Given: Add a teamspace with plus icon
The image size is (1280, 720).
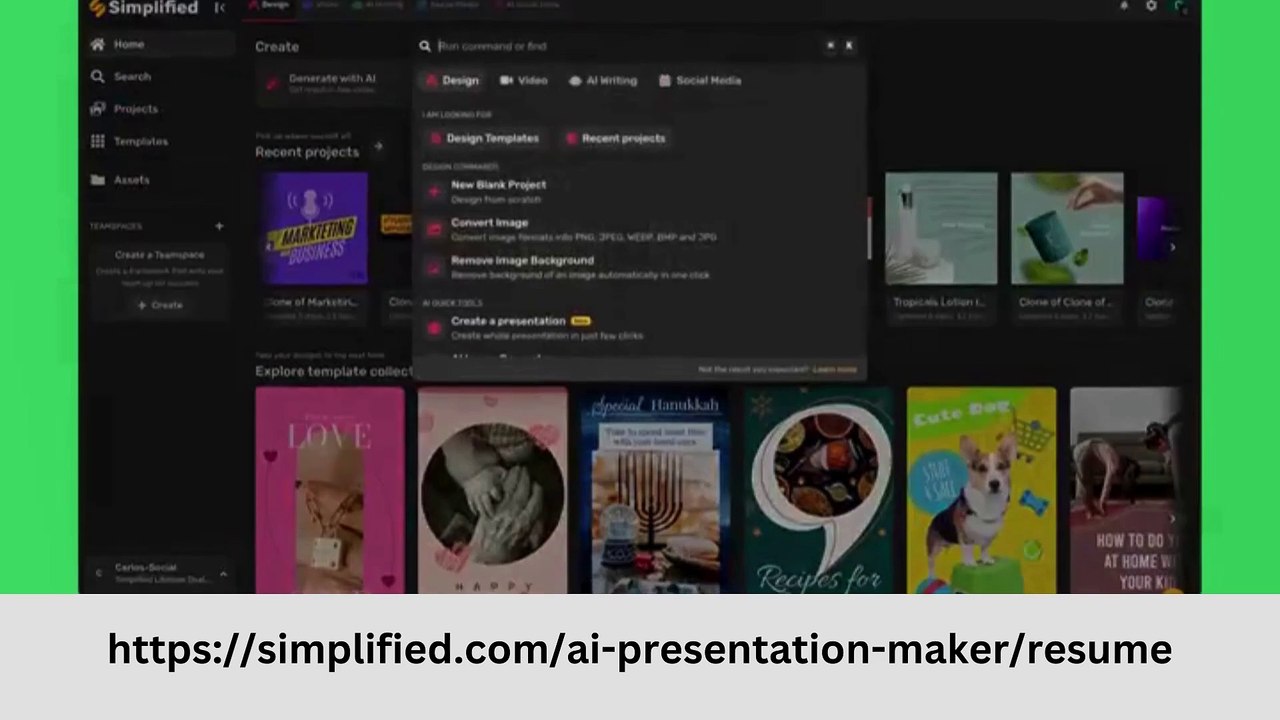Looking at the screenshot, I should [219, 226].
